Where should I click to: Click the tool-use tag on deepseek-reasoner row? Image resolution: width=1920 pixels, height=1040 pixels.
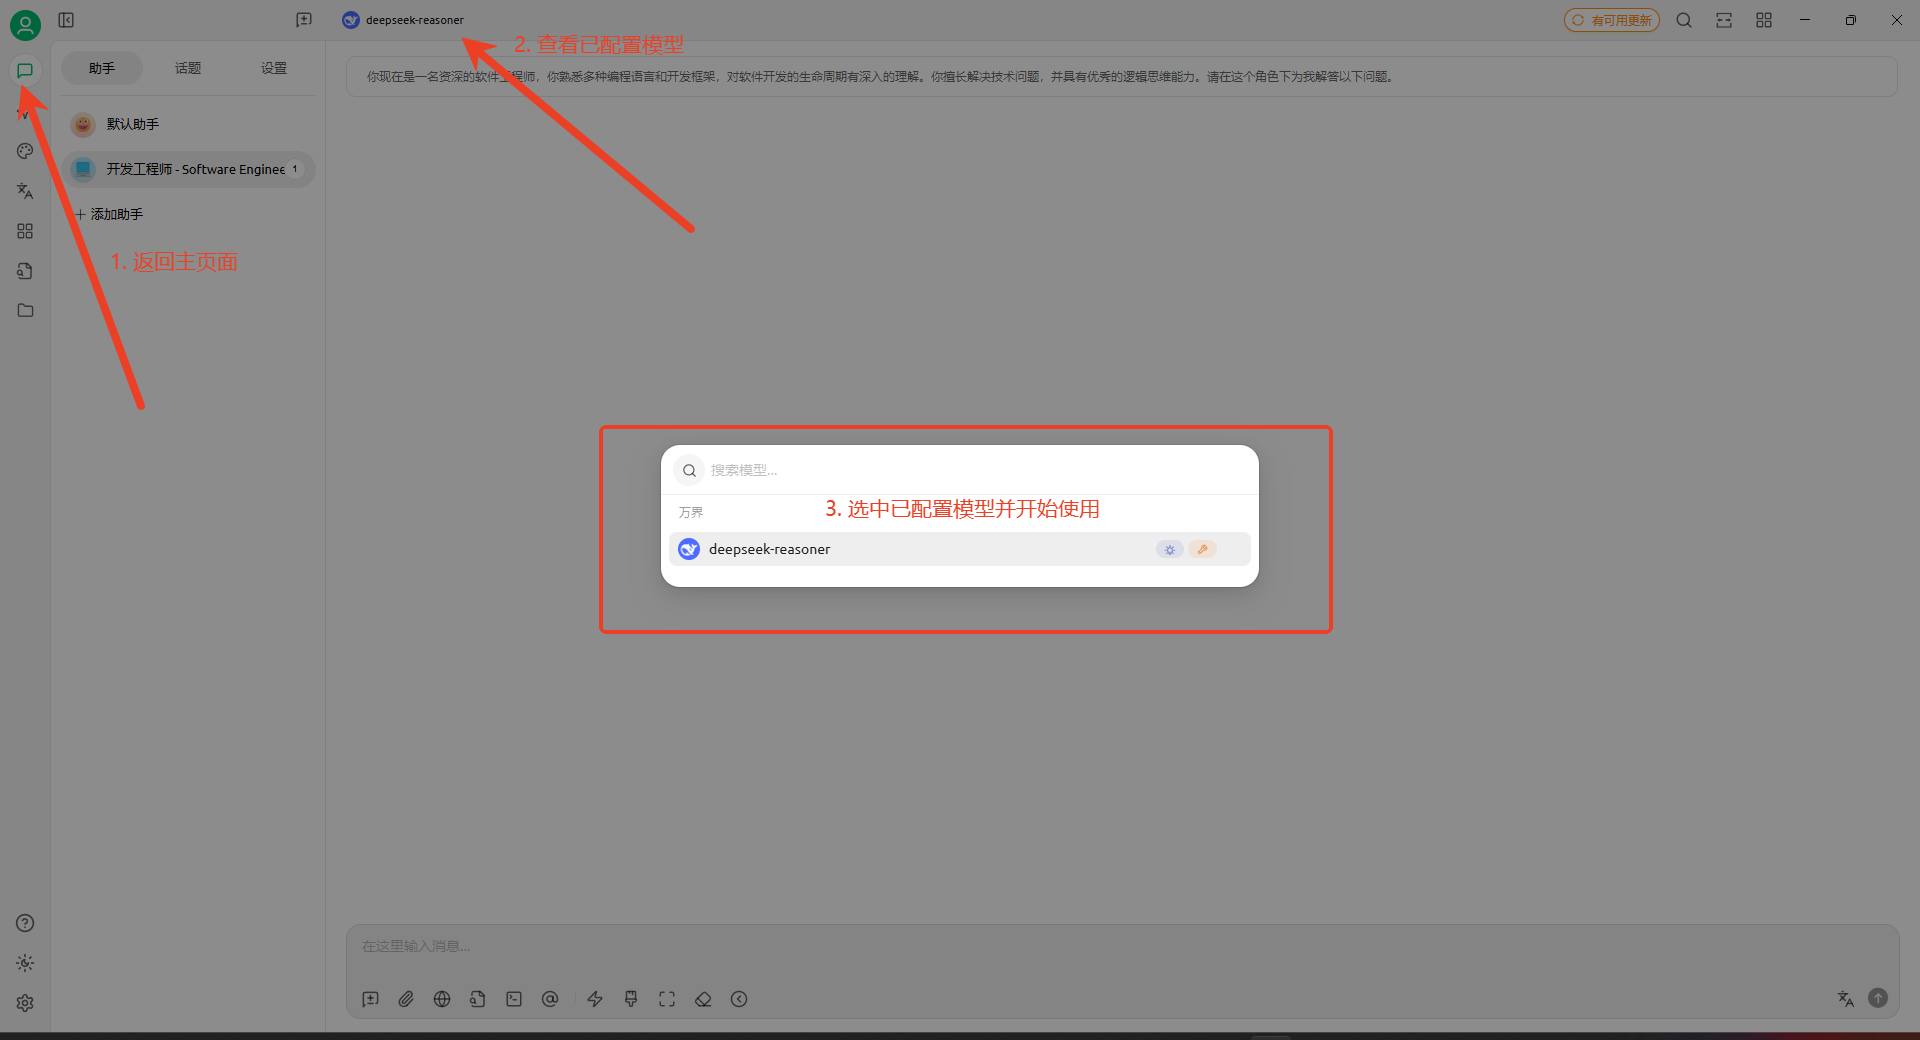(1203, 549)
